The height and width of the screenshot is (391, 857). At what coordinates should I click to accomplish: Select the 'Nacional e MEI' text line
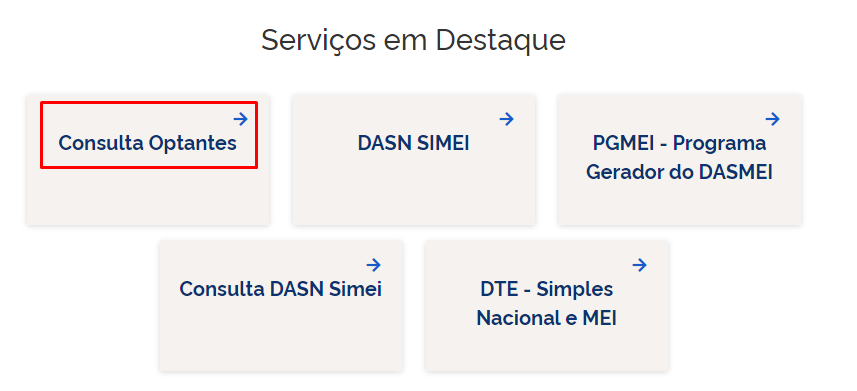547,318
